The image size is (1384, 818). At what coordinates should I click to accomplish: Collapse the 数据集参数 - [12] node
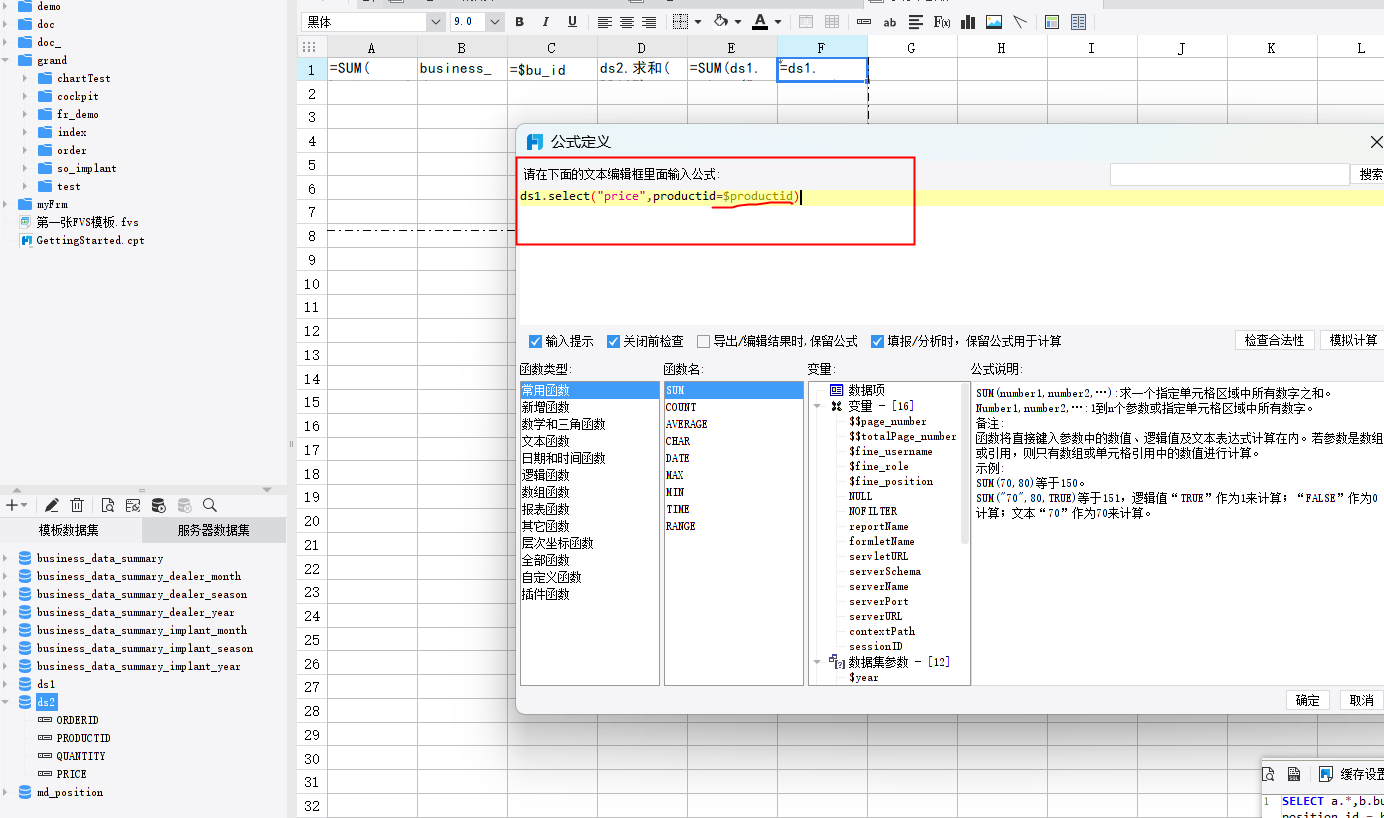(817, 662)
